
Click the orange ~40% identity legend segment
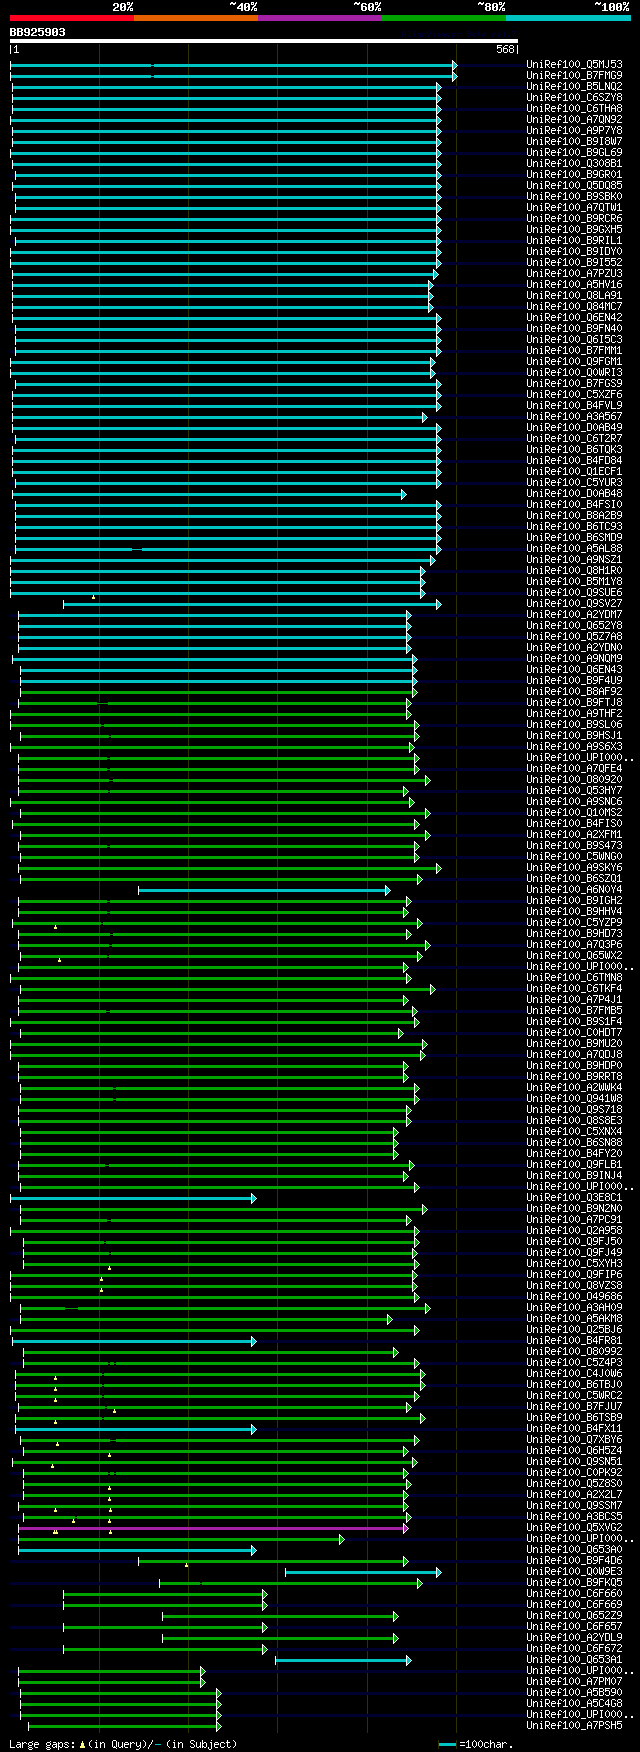196,18
